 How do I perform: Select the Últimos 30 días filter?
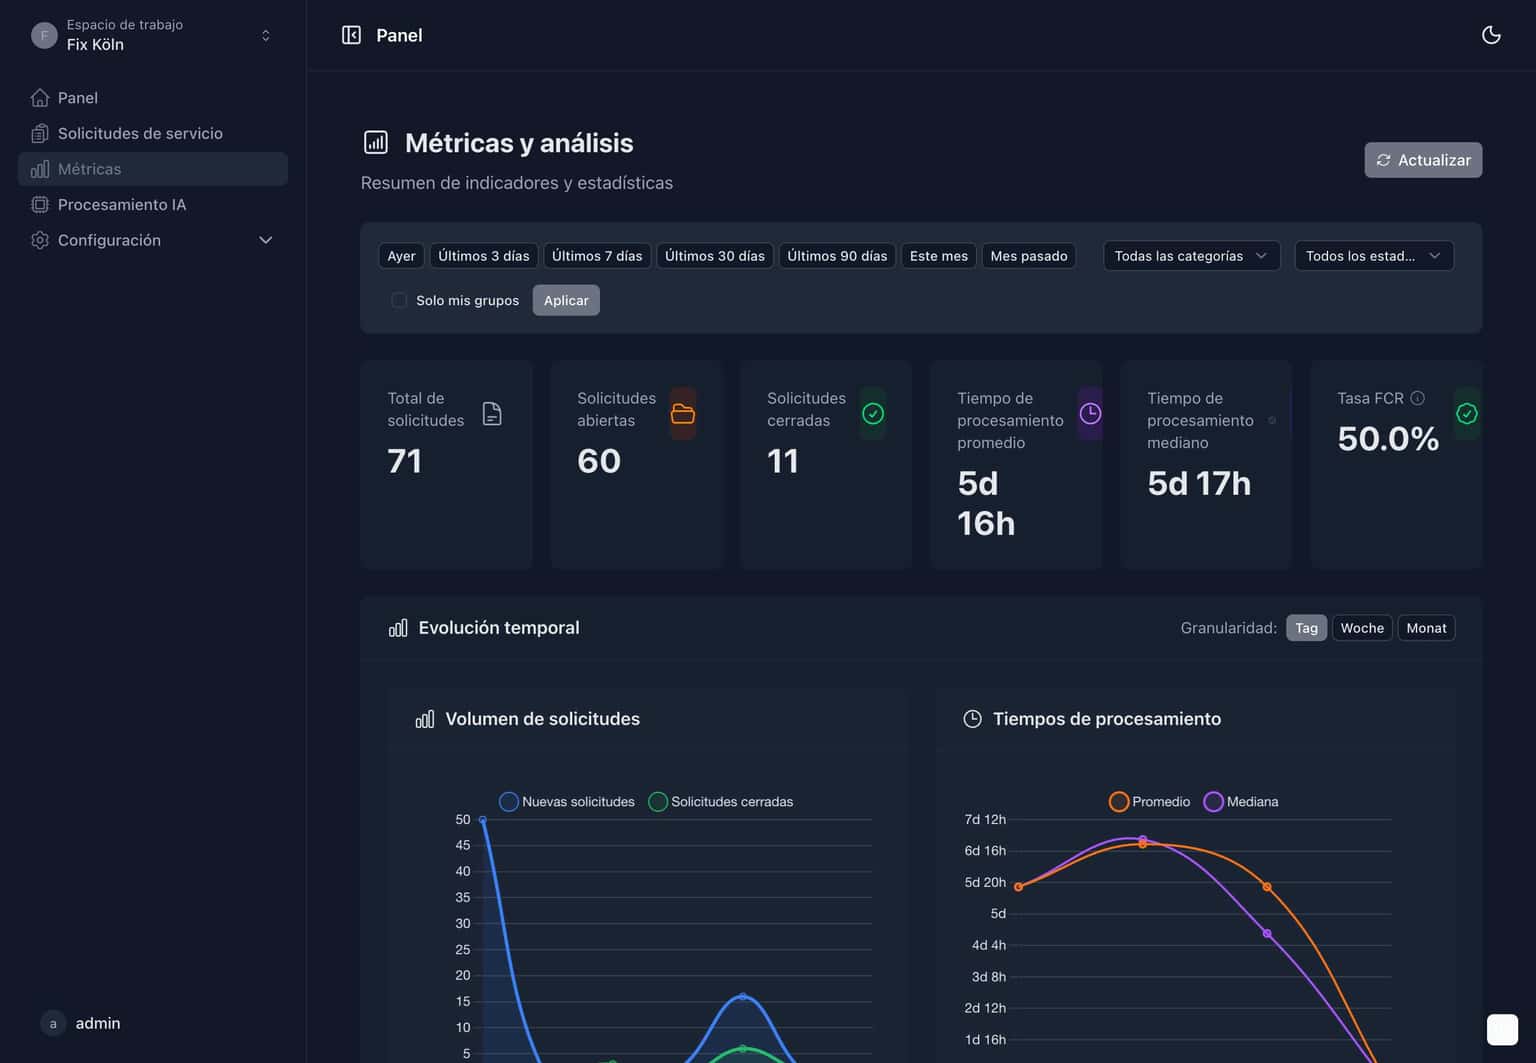(714, 255)
